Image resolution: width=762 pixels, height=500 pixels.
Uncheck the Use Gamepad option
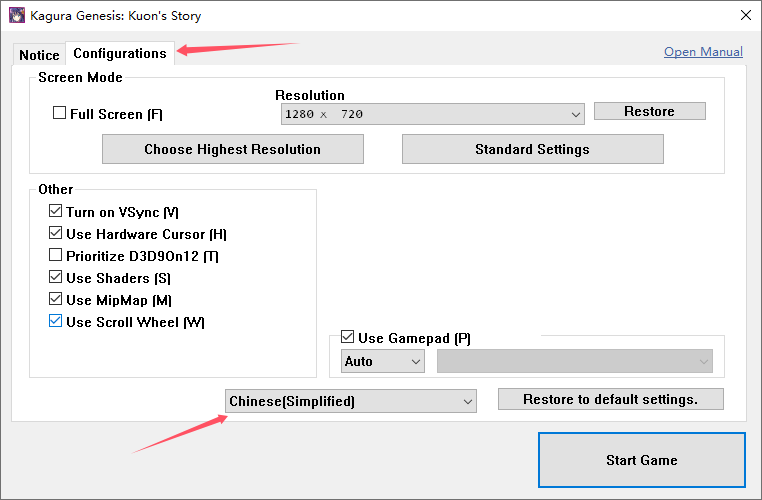(348, 338)
